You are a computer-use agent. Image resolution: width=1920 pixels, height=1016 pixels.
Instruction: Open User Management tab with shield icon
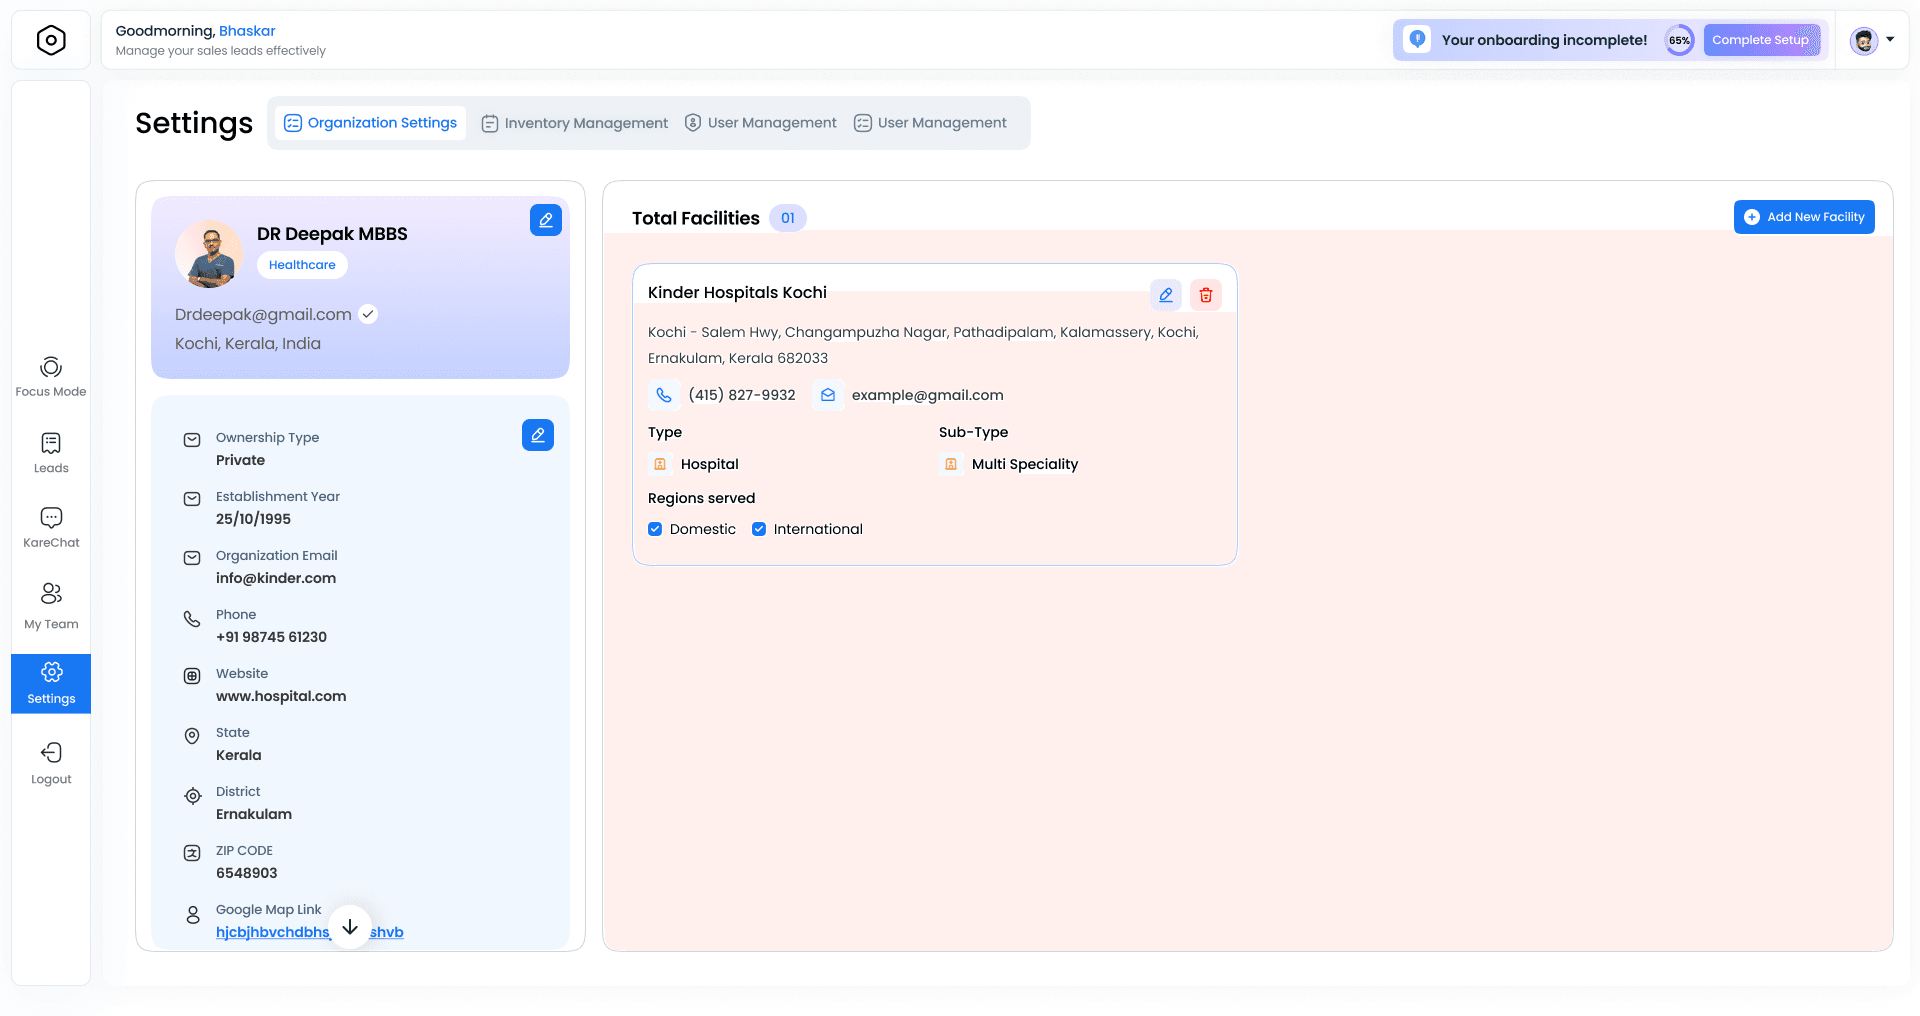(x=761, y=123)
